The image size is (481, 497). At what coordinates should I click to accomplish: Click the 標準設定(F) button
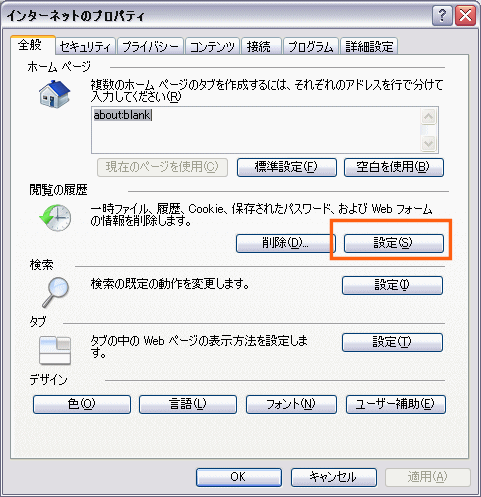(x=287, y=167)
